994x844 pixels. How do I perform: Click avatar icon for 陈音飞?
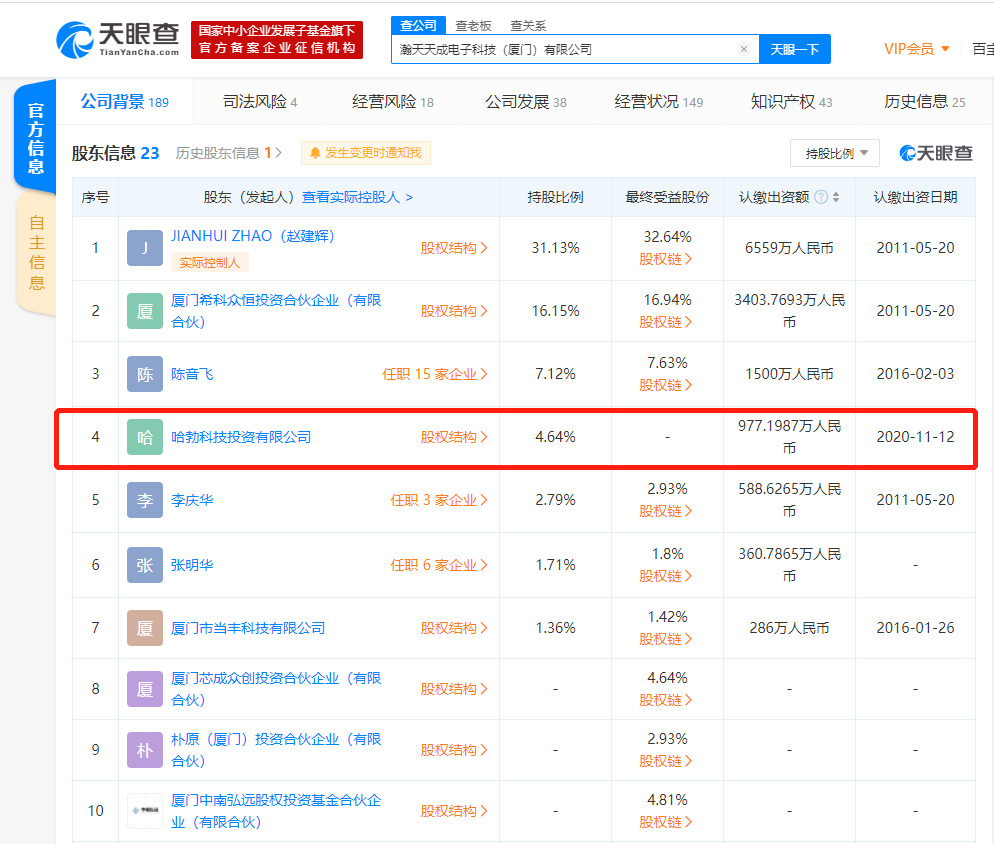pos(145,374)
